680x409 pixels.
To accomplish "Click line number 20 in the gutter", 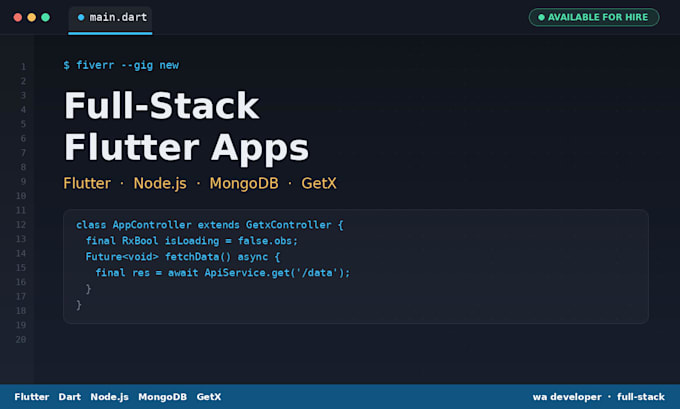I will point(21,340).
